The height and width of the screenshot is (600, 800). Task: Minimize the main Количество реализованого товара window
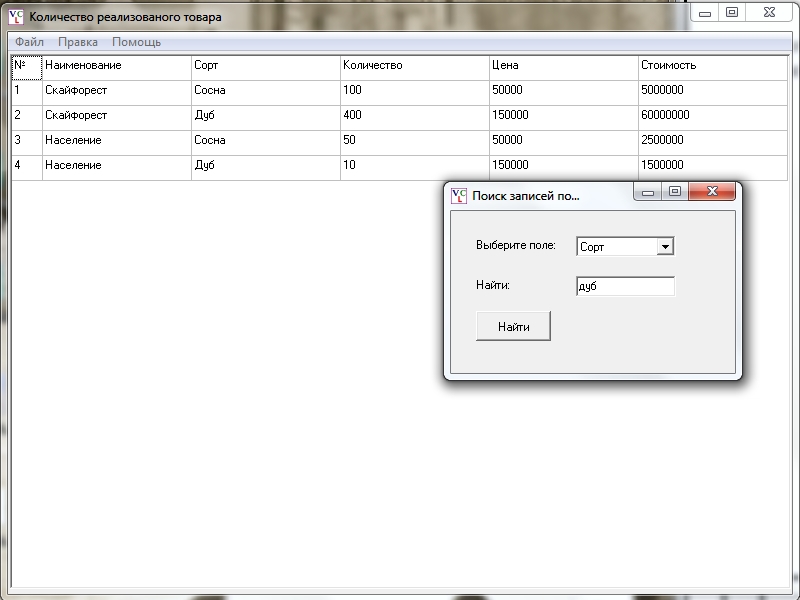click(705, 13)
